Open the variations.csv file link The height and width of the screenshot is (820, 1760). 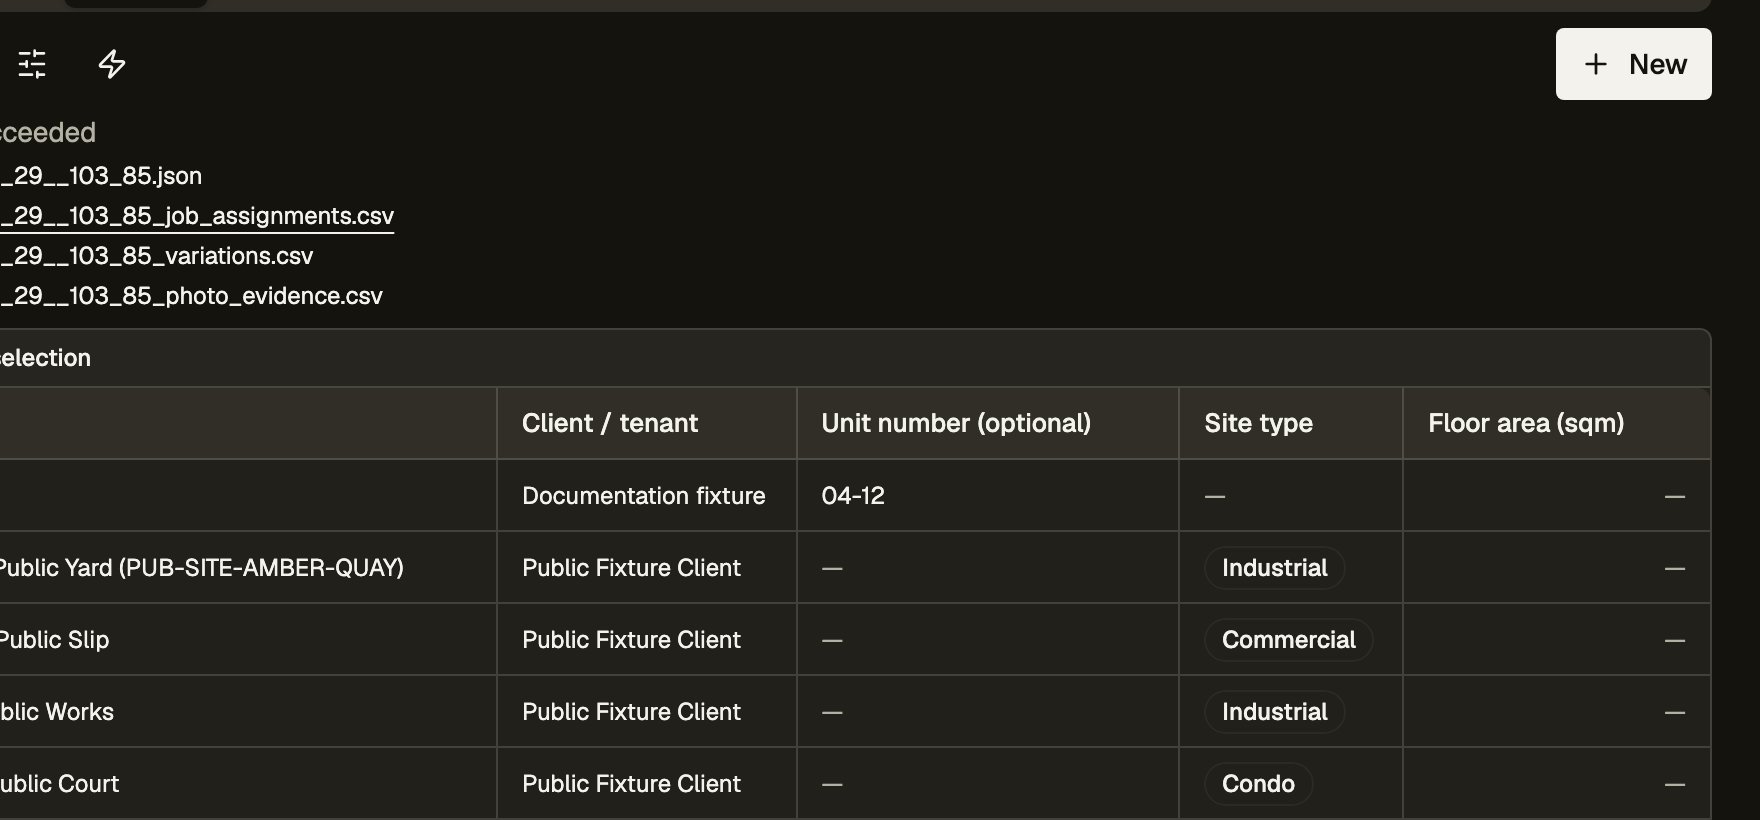click(156, 256)
